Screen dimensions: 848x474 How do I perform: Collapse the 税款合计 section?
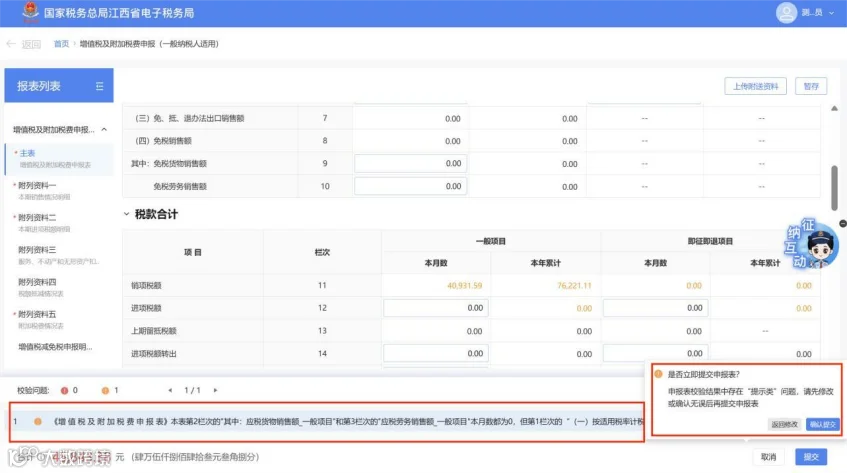coord(126,214)
